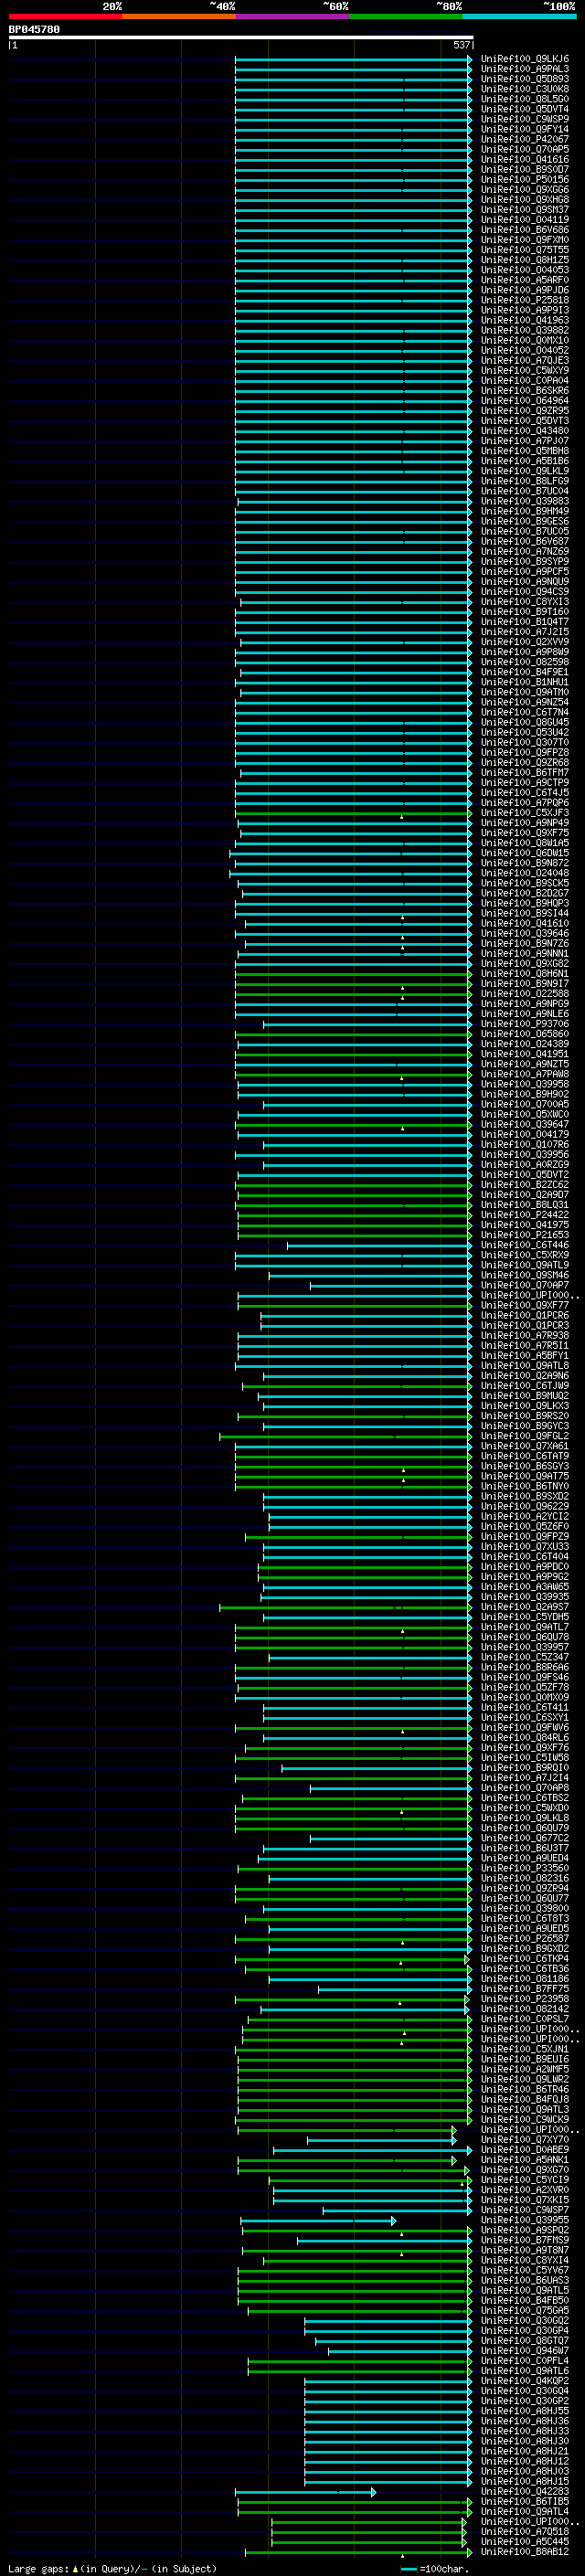Select UniRef100_C5WXY9 label
Viewport: 585px width, 2576px height.
click(524, 370)
